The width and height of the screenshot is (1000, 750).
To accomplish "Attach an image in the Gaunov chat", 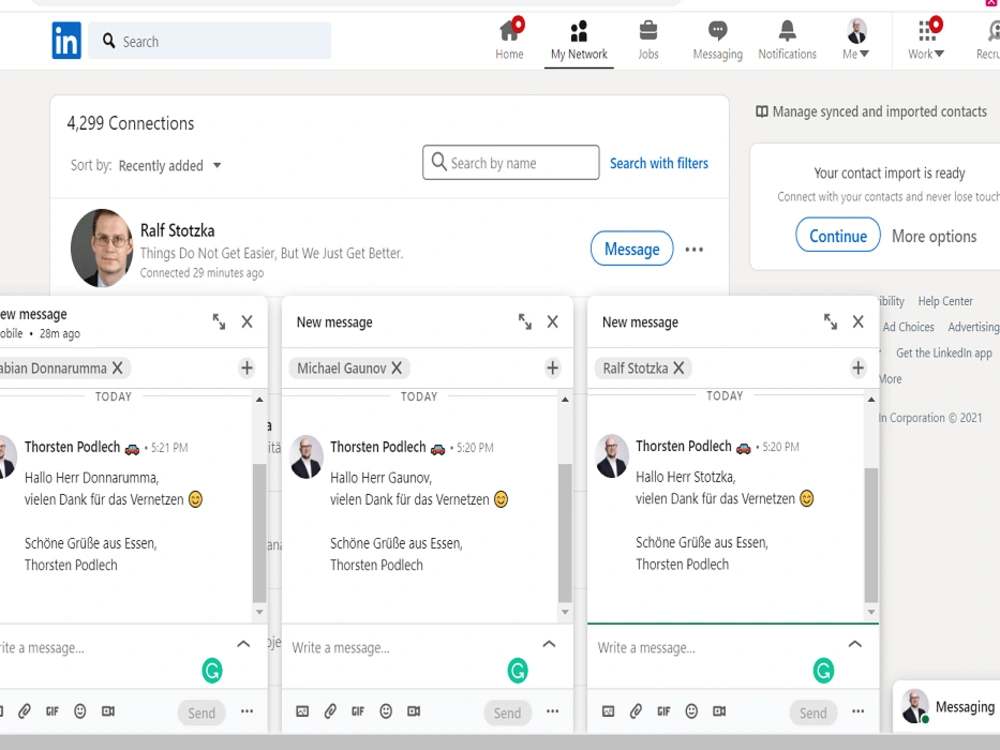I will tap(302, 711).
